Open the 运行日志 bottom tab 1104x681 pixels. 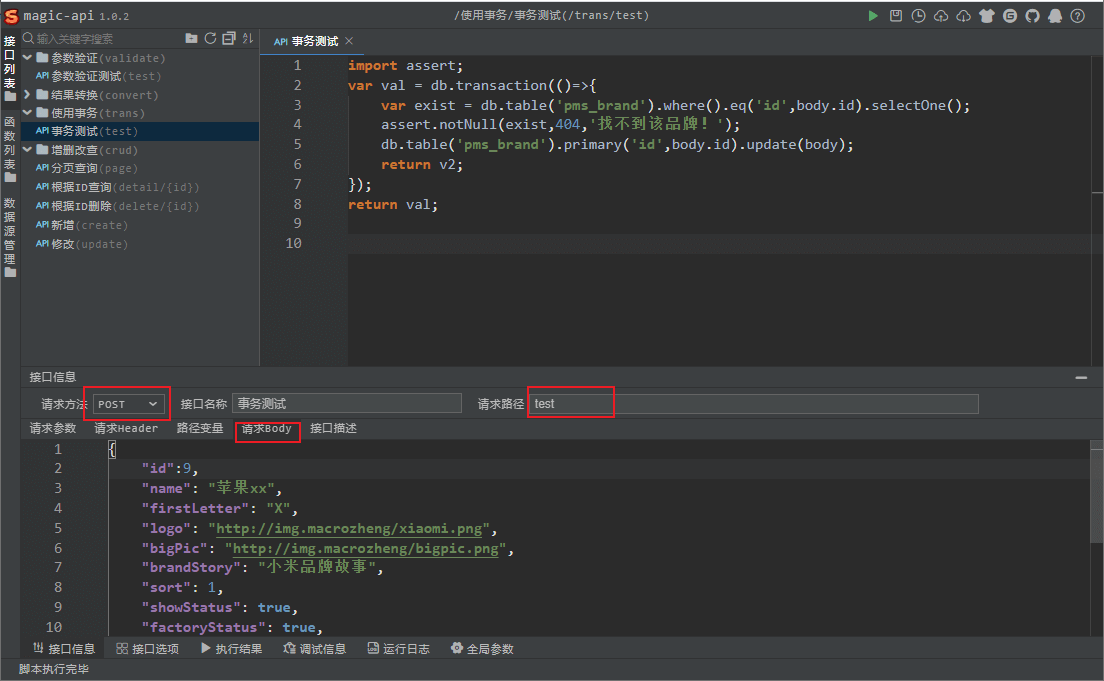pyautogui.click(x=399, y=649)
